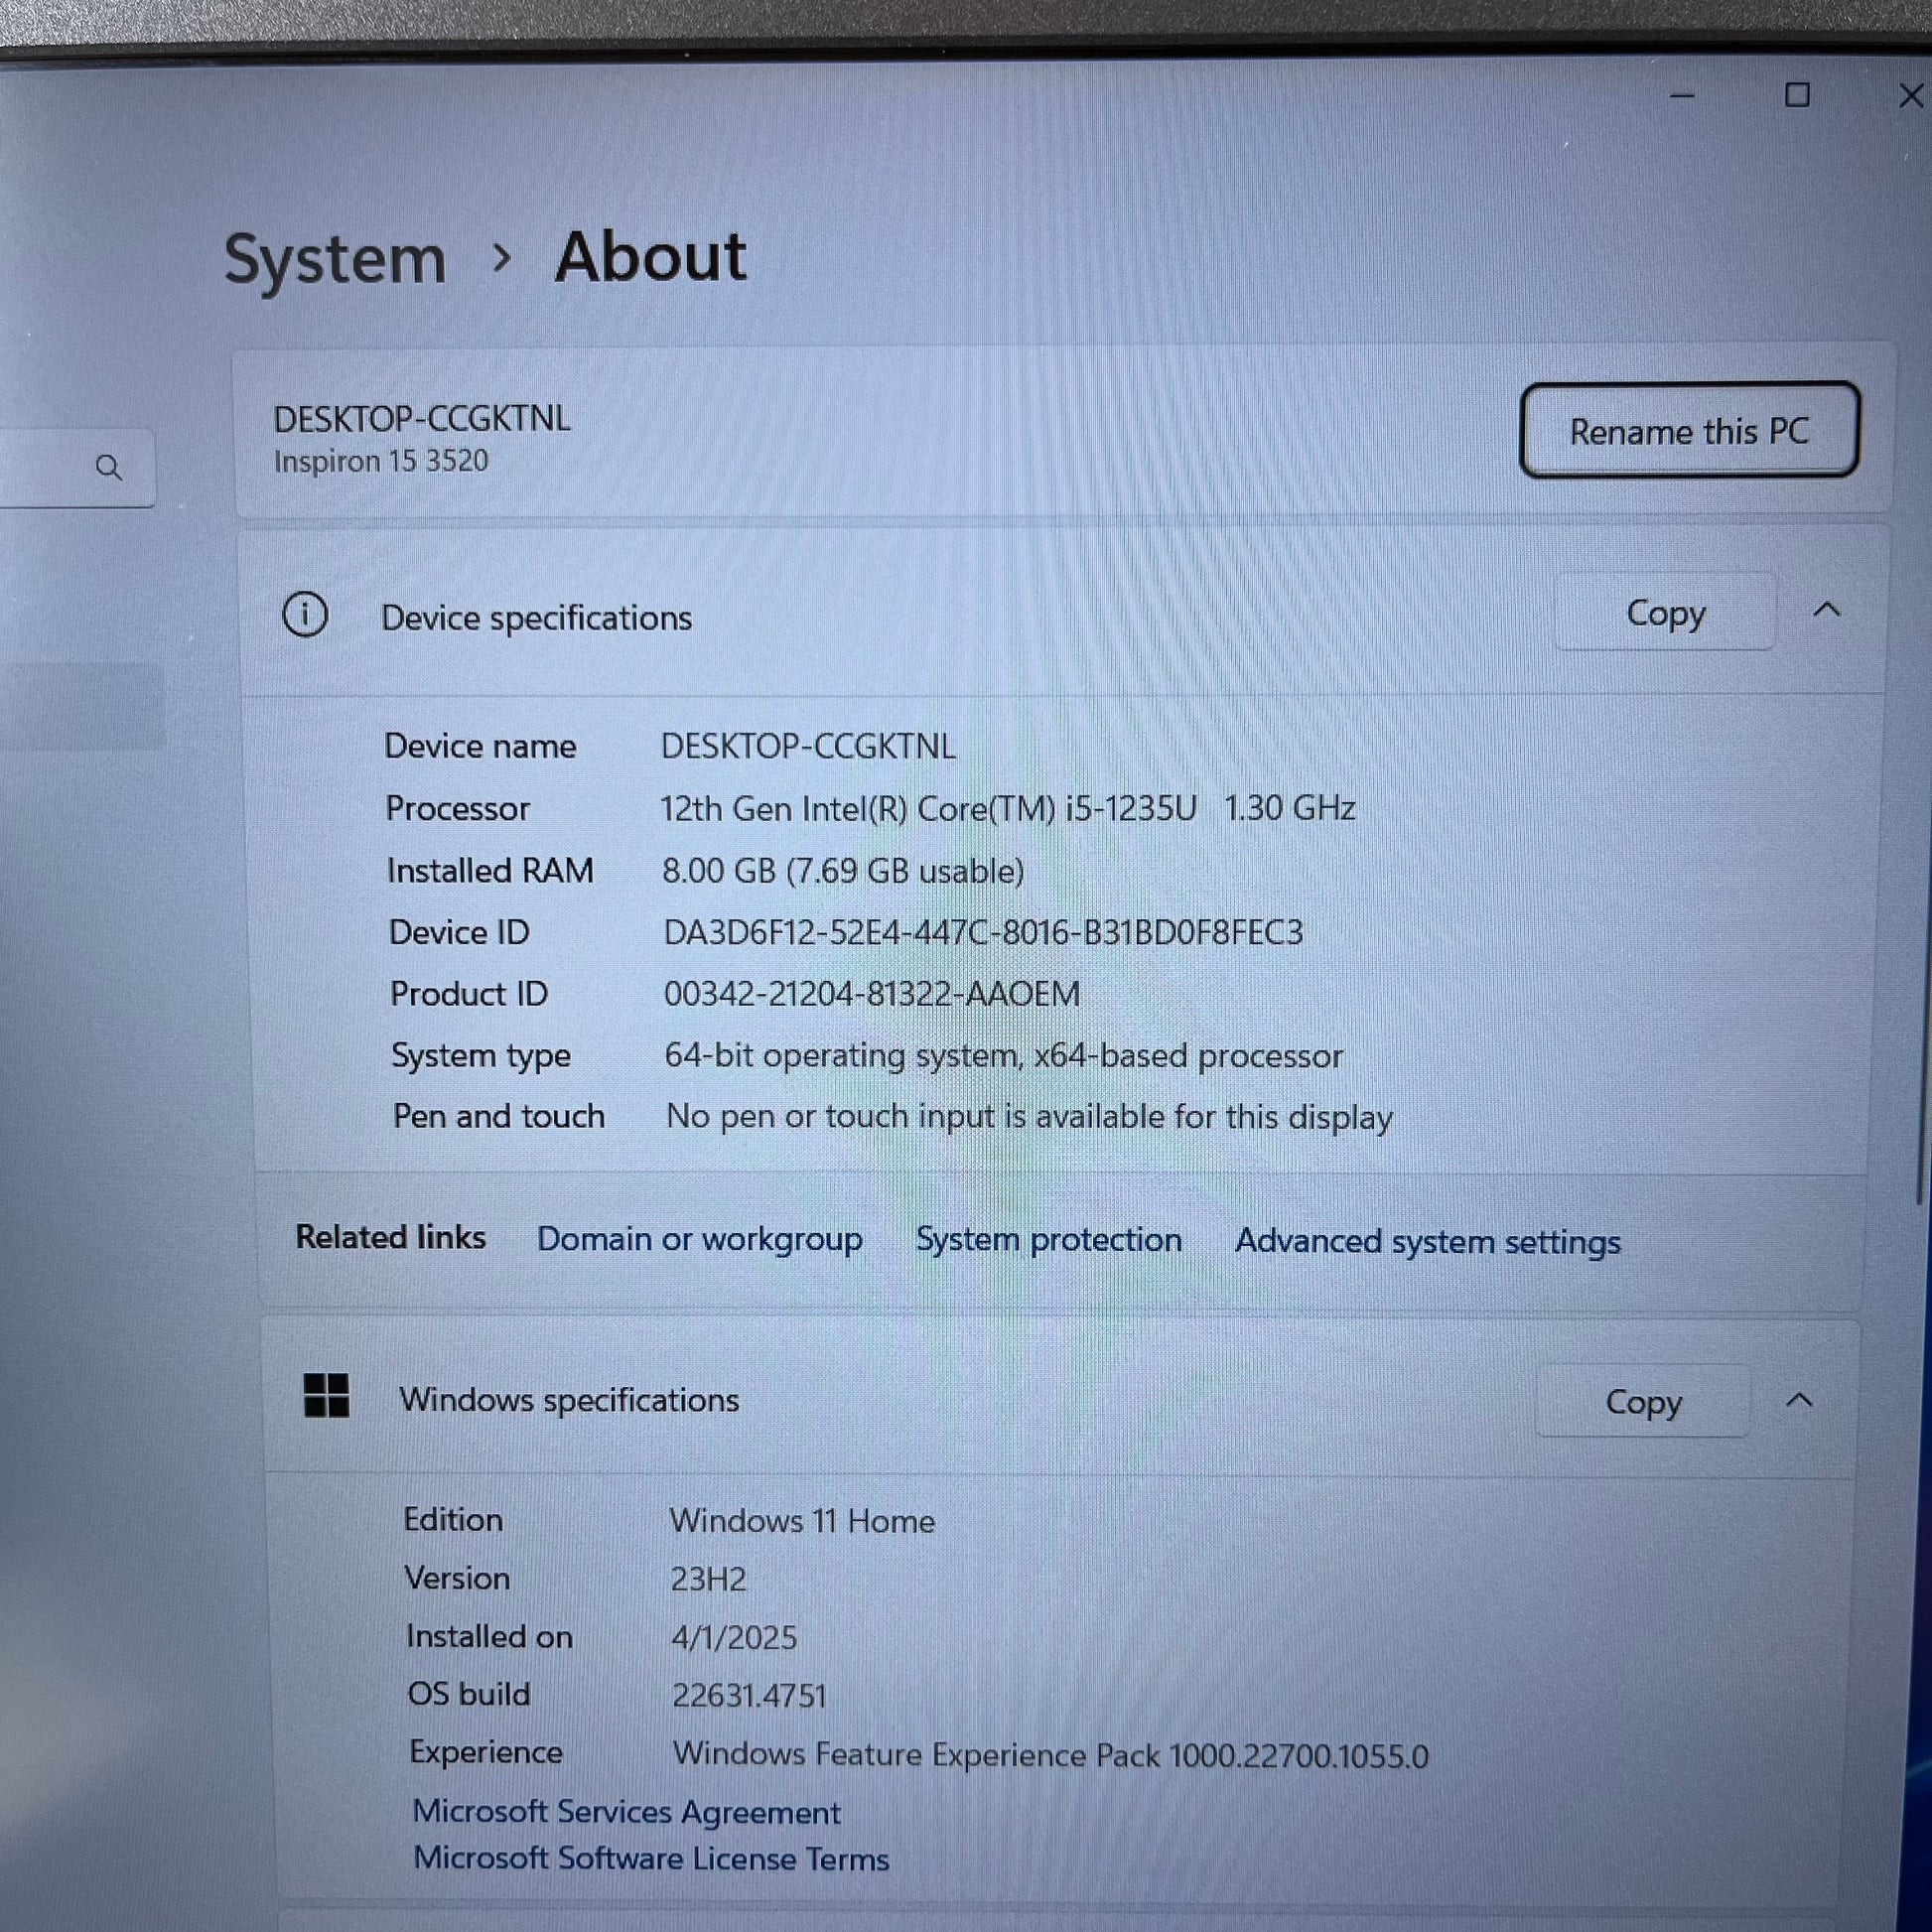The image size is (1932, 1932).
Task: Click the Related links label
Action: 391,1237
